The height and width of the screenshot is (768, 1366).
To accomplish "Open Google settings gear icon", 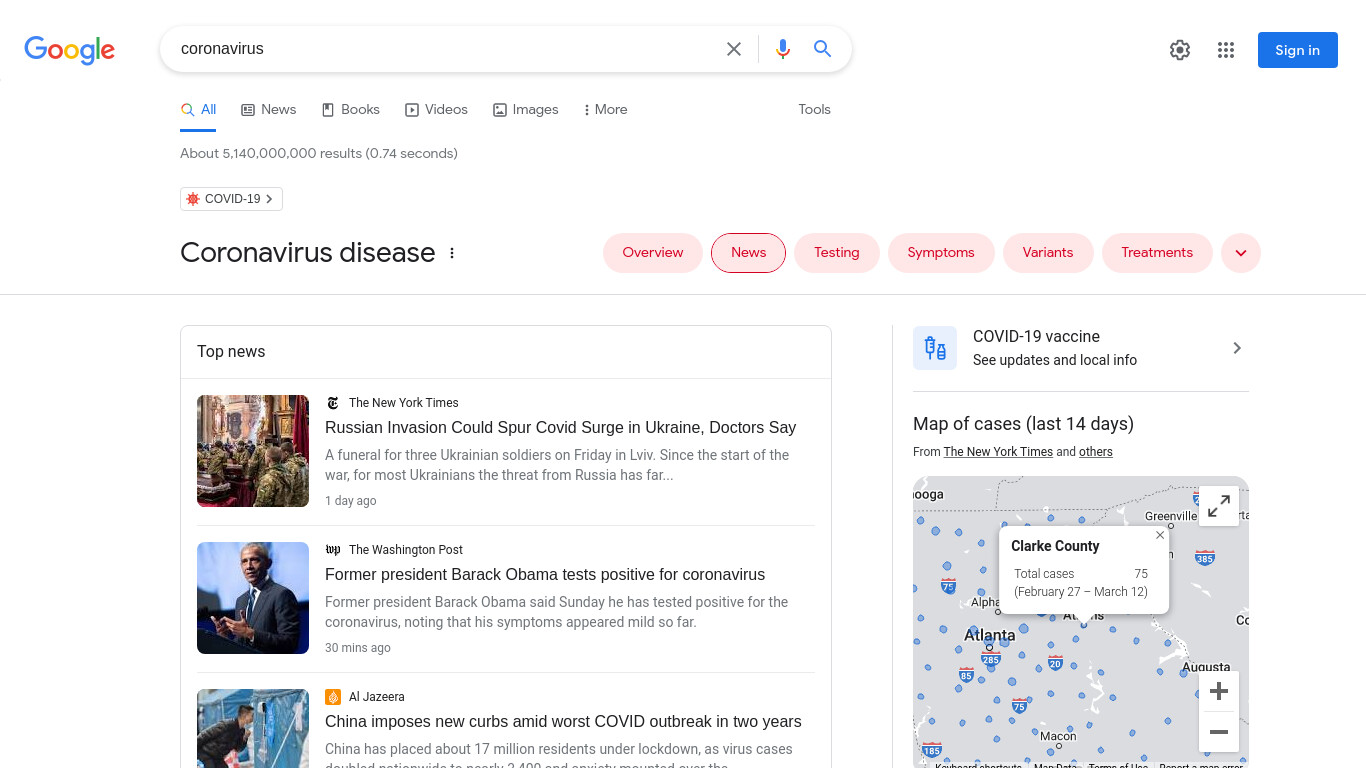I will pos(1180,50).
